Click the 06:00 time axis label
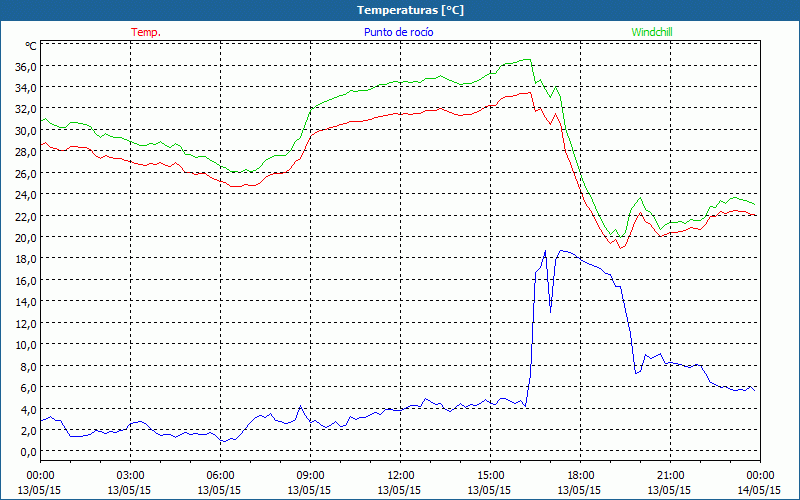The width and height of the screenshot is (800, 500). point(220,476)
